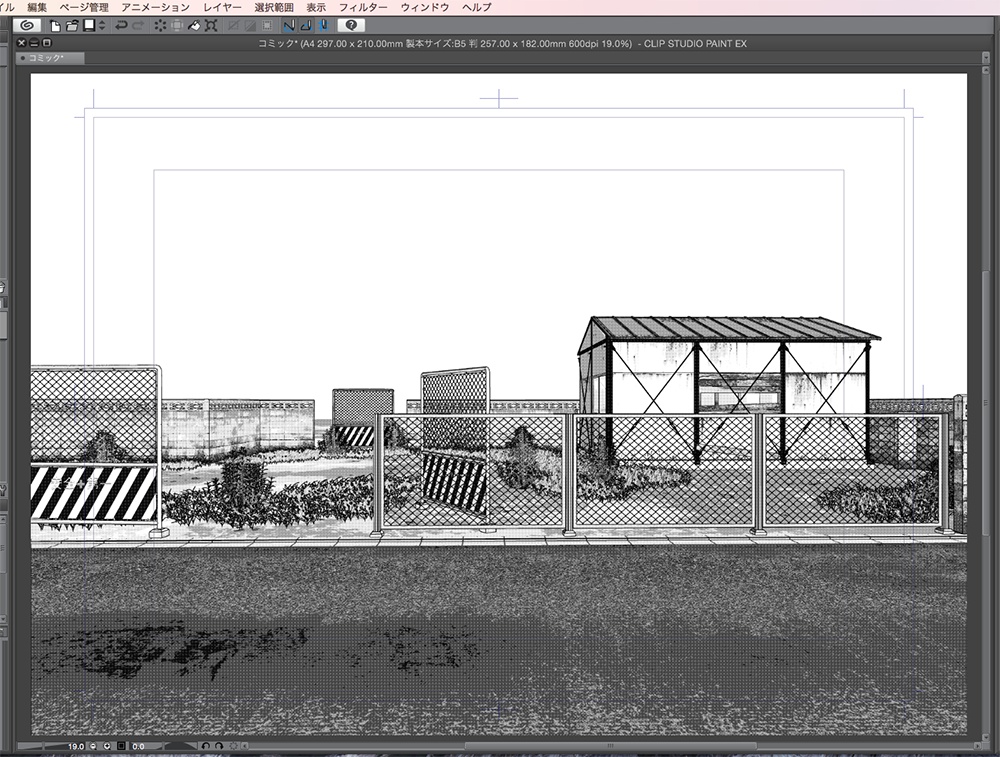Open the ウィンドウ (Window) menu
1000x757 pixels.
pos(425,7)
